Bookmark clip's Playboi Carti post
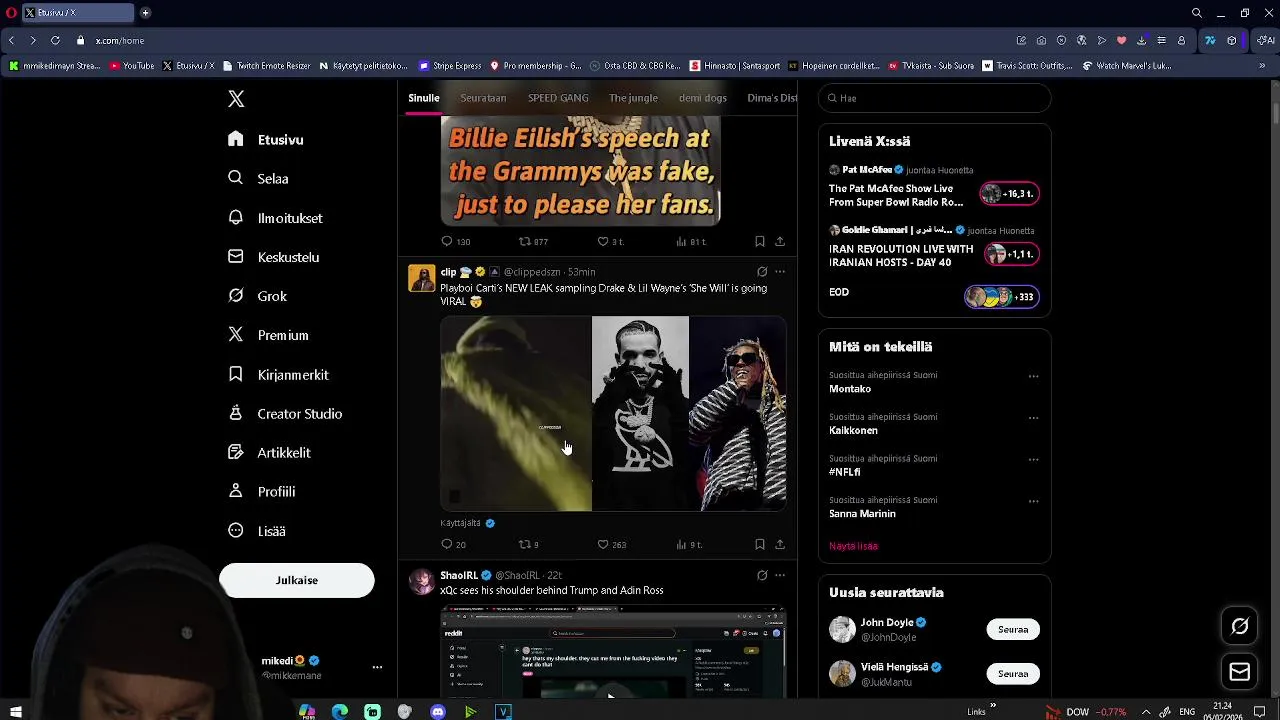This screenshot has width=1280, height=720. (760, 544)
